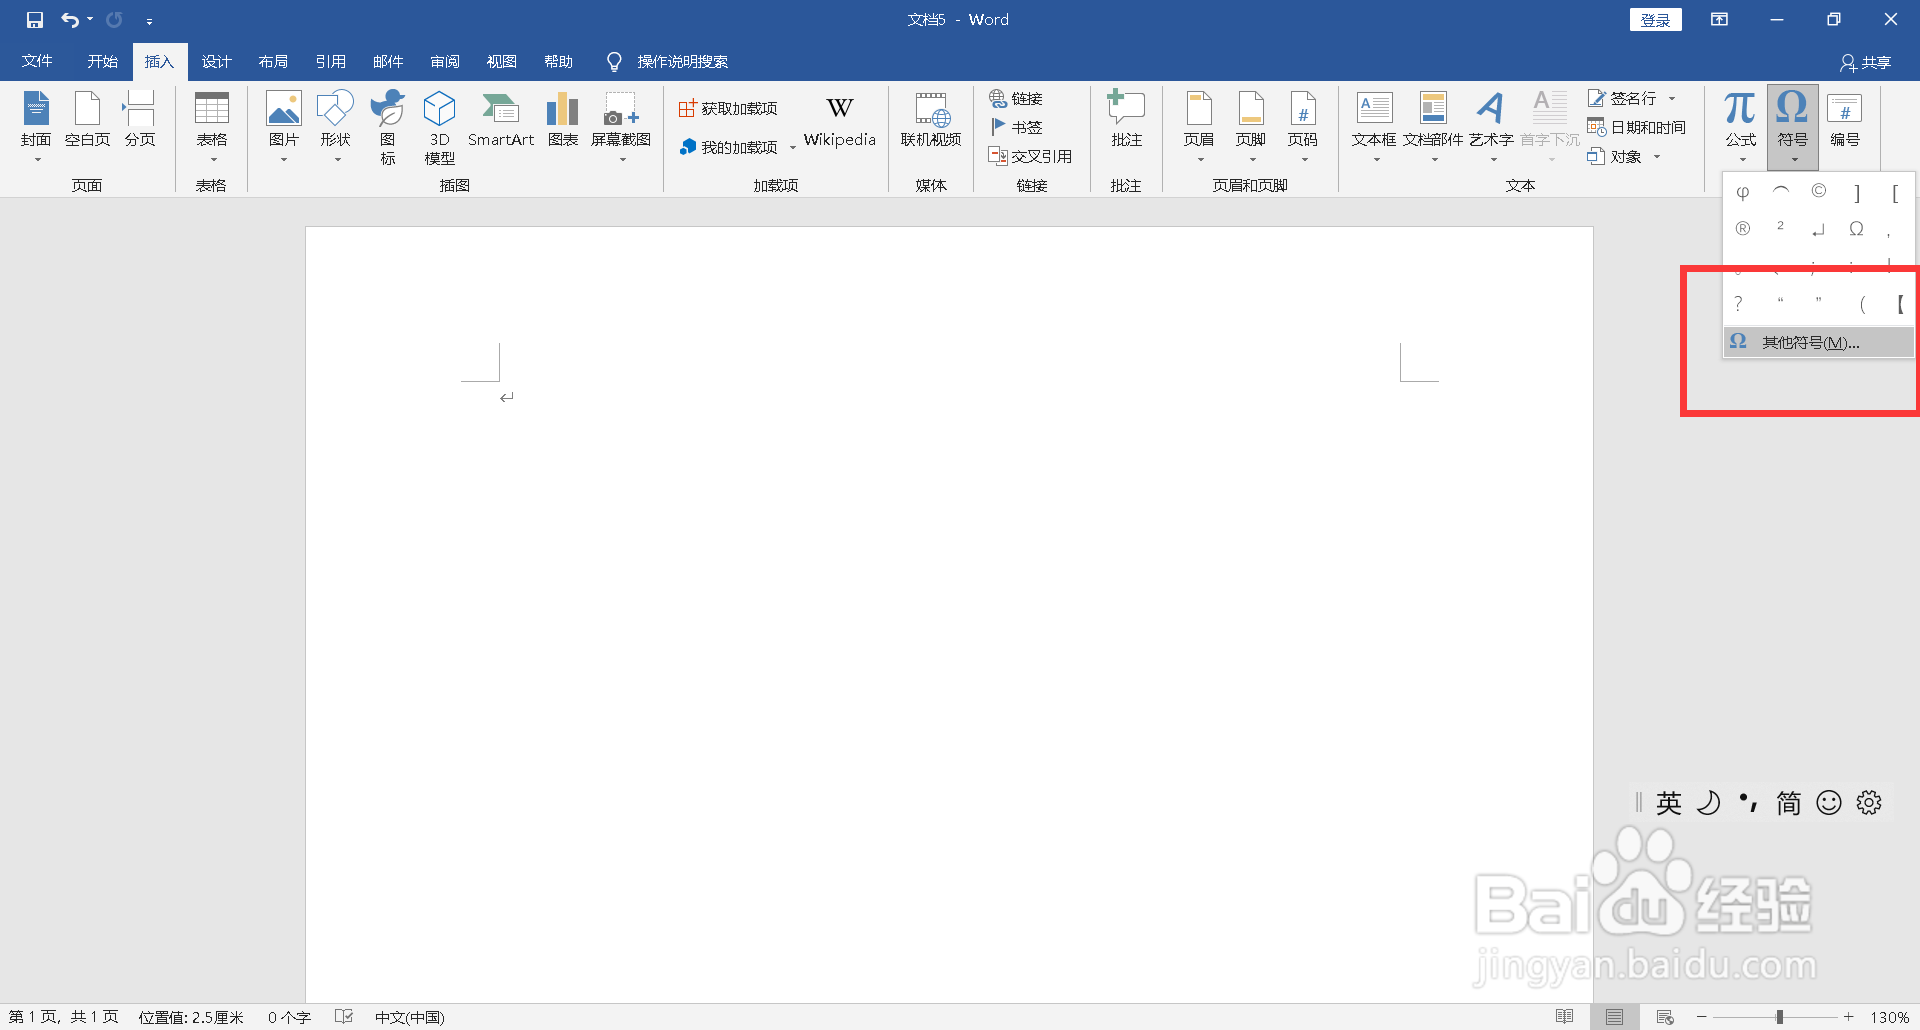Open the WordArt (艺术字) gallery
The width and height of the screenshot is (1920, 1030).
click(x=1491, y=127)
